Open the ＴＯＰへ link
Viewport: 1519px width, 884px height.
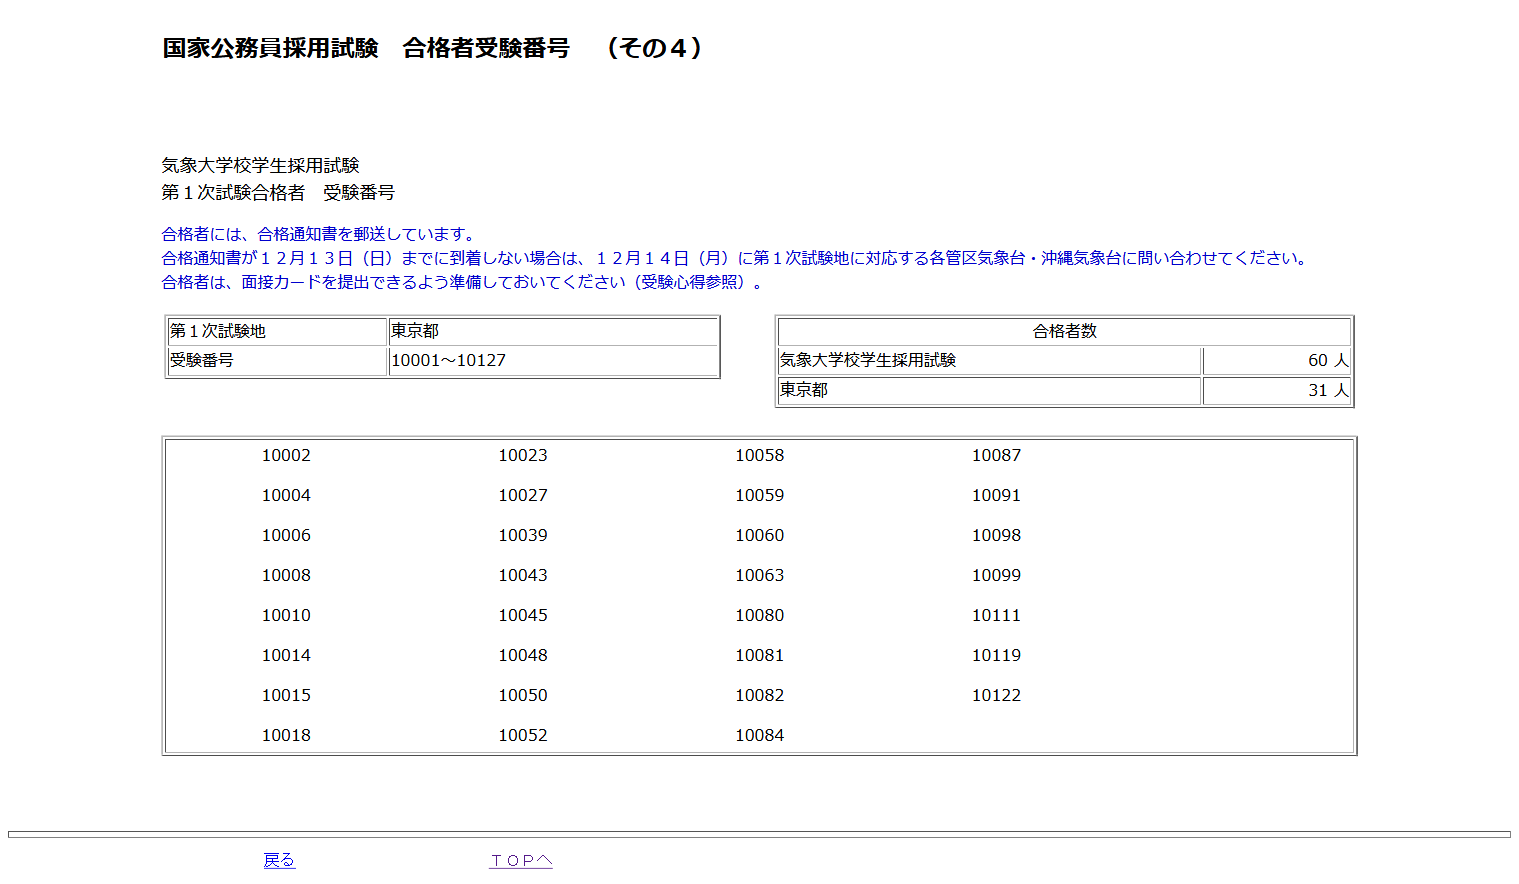coord(520,860)
